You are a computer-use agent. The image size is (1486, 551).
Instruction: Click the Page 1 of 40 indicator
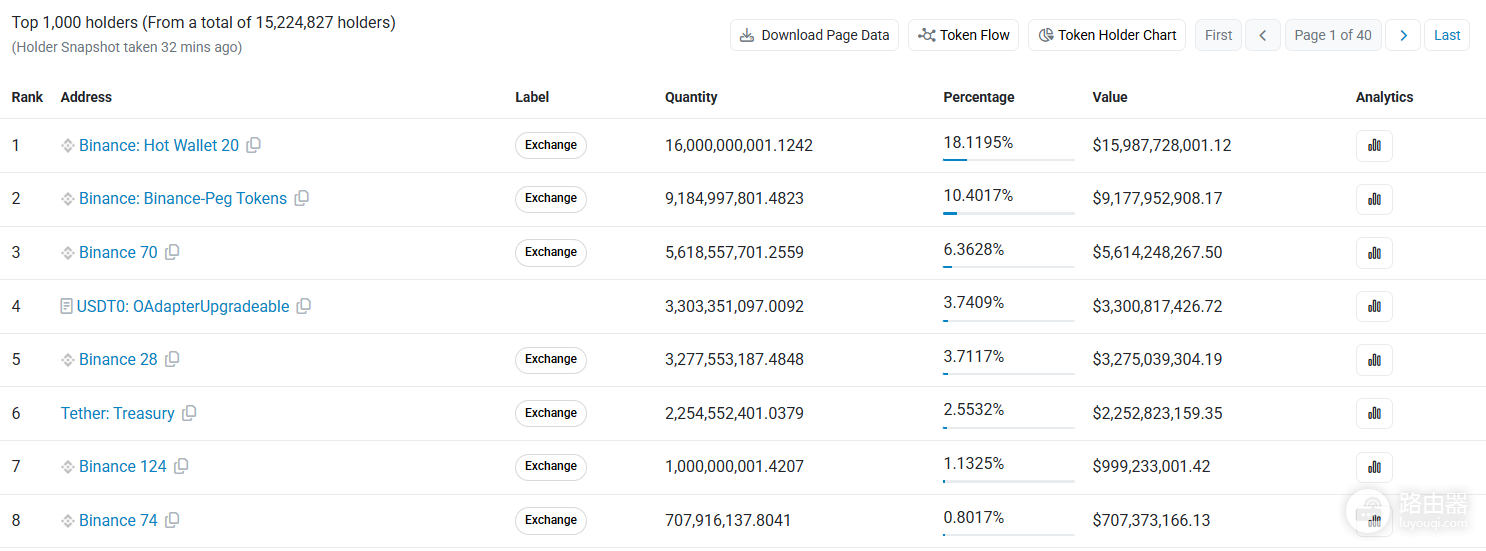pyautogui.click(x=1333, y=35)
